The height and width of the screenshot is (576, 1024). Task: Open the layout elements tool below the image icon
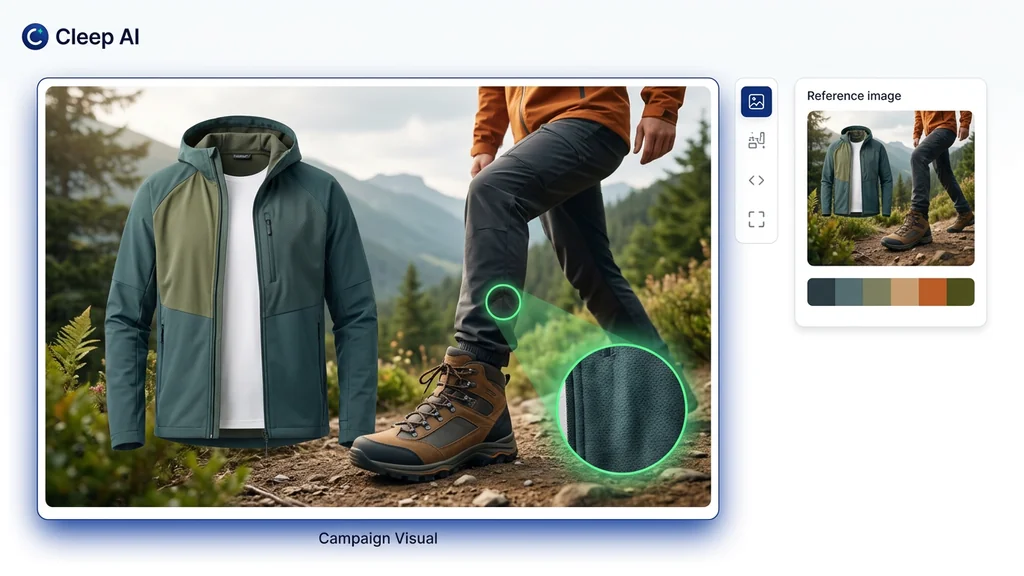[x=756, y=141]
